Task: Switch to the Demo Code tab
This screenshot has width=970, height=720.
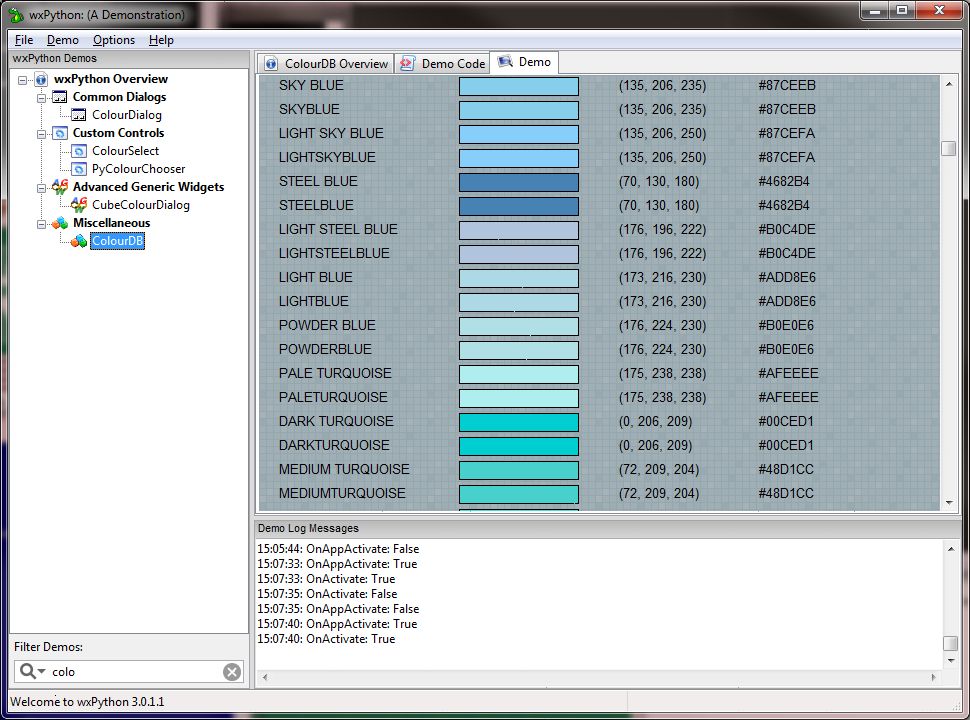Action: 442,64
